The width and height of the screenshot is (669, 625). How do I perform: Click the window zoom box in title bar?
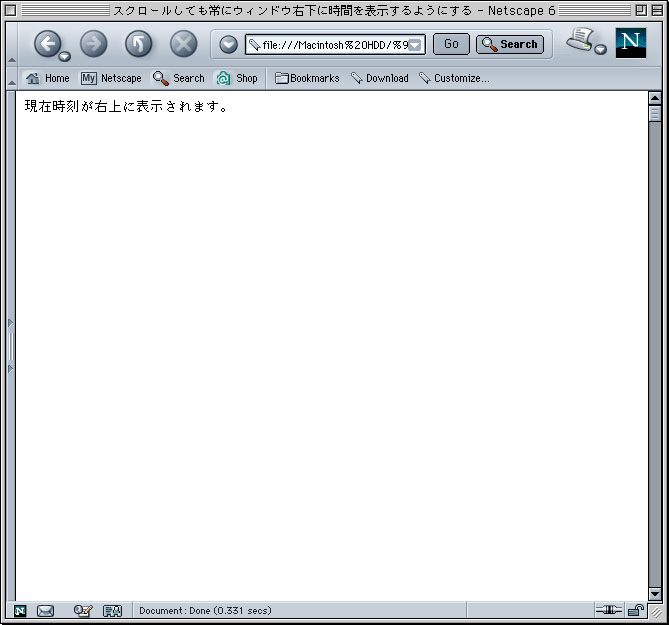pyautogui.click(x=641, y=10)
